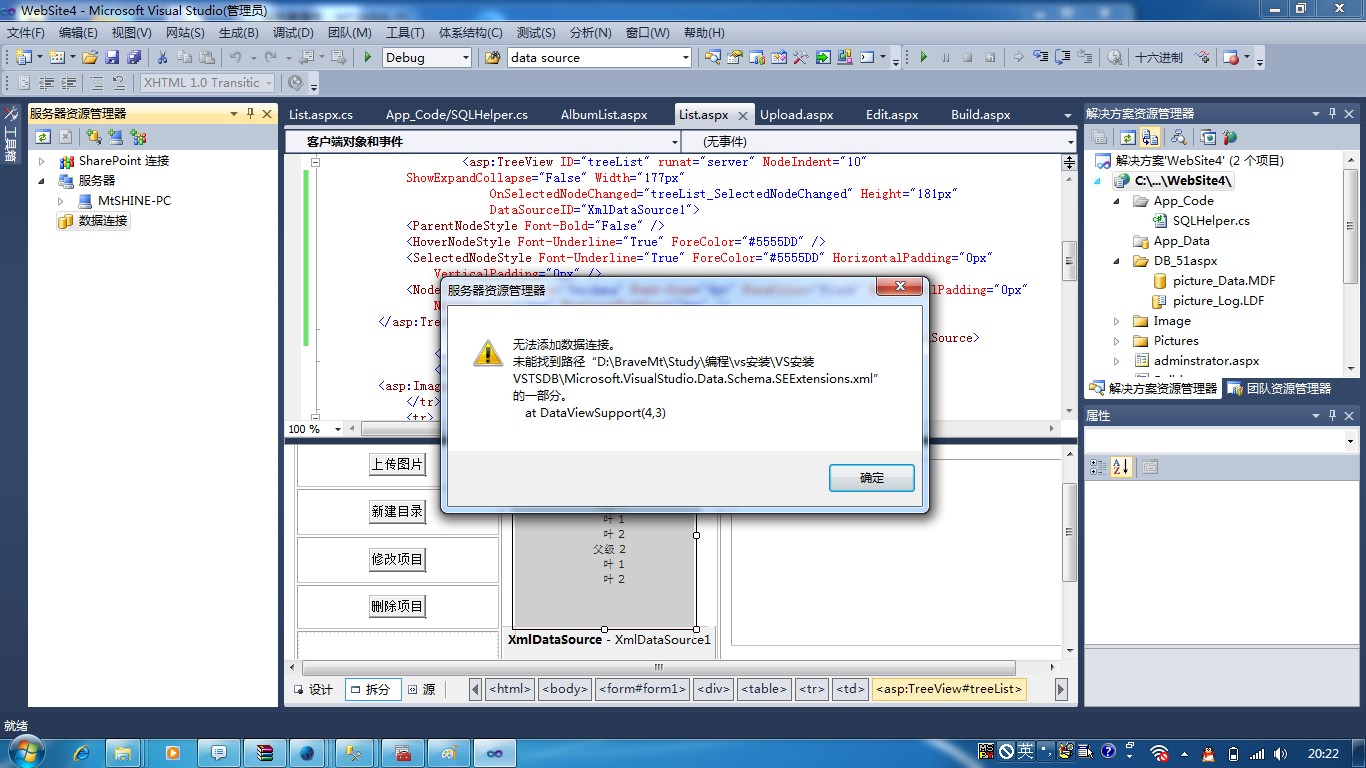
Task: Click View Code icon in Solution Explorer
Action: coord(1179,137)
